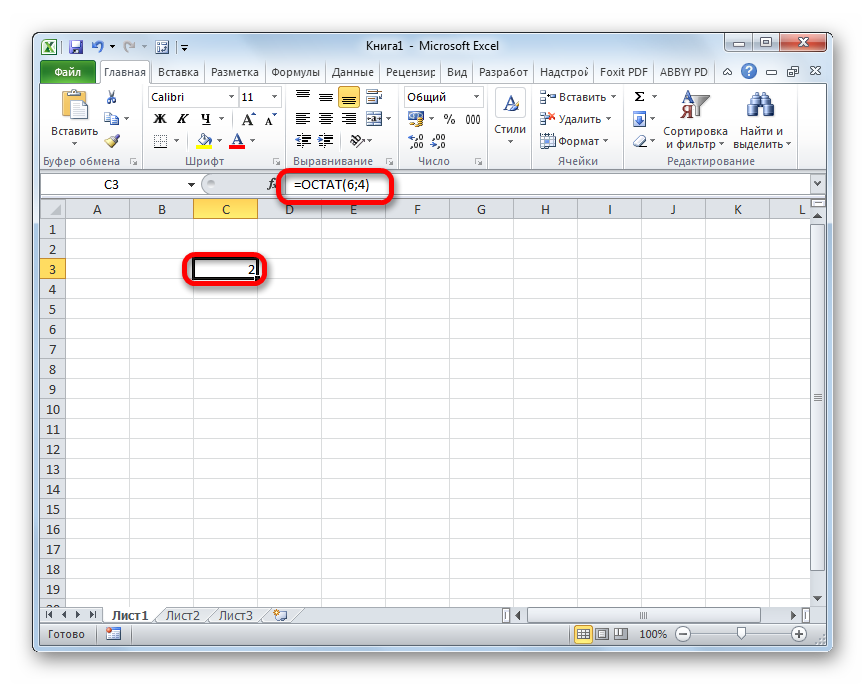
Task: Toggle bold formatting Ж
Action: [160, 119]
